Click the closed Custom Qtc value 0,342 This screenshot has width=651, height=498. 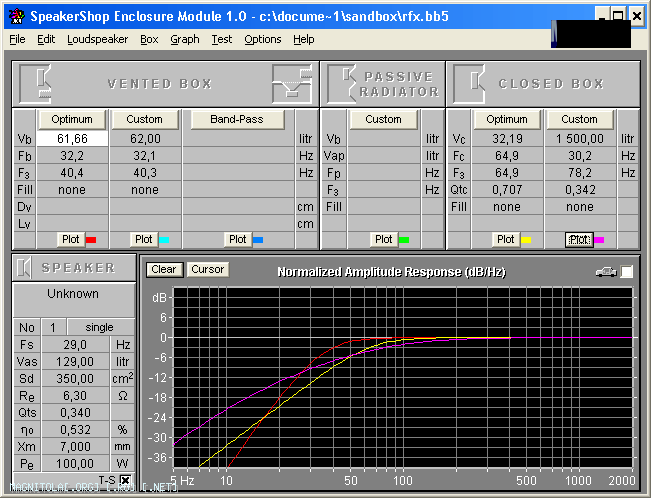click(x=580, y=190)
